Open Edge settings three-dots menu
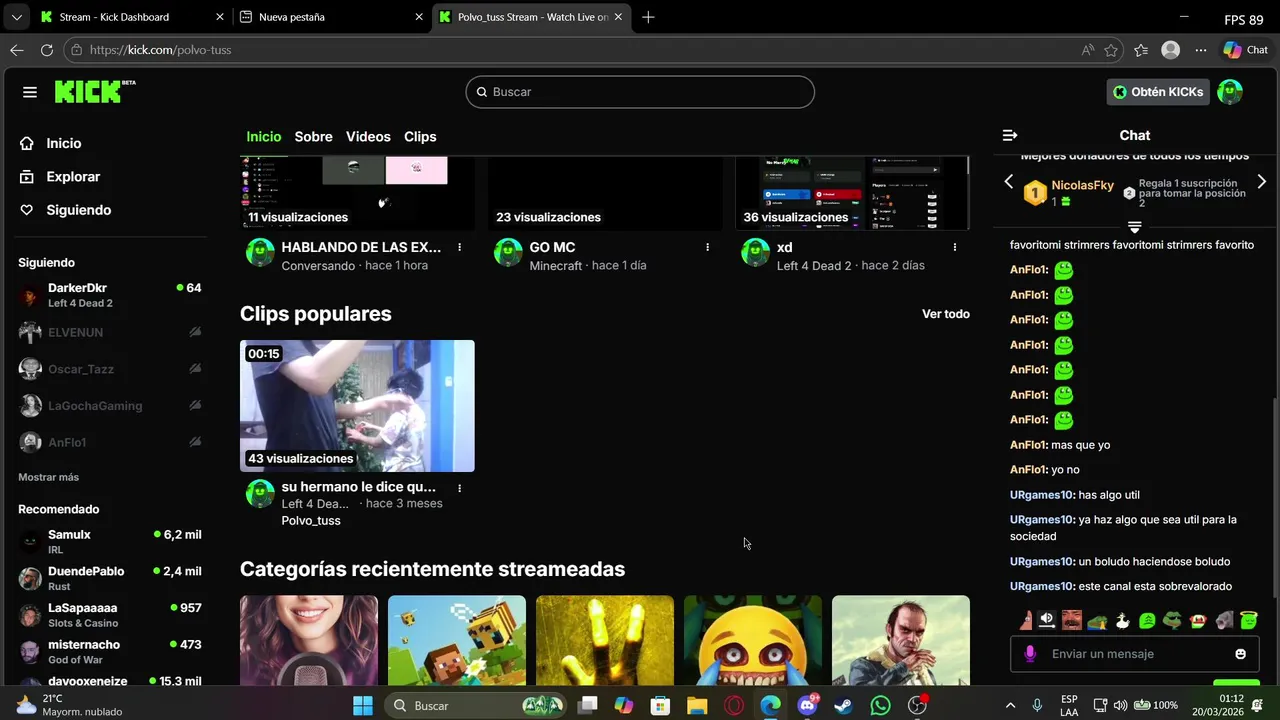 [1201, 50]
